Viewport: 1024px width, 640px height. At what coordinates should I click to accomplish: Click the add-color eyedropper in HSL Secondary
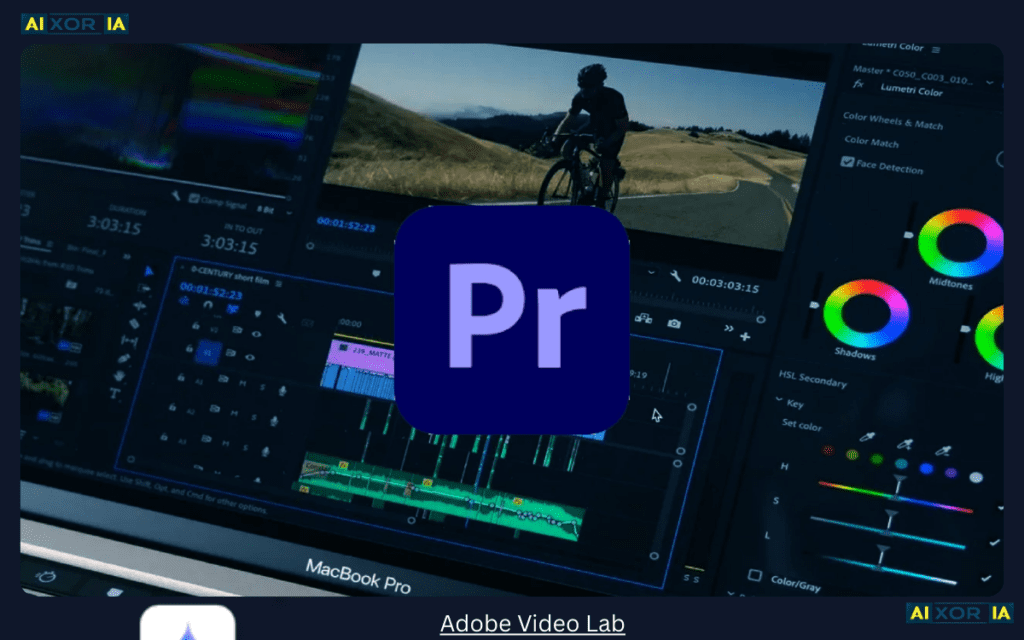point(902,445)
